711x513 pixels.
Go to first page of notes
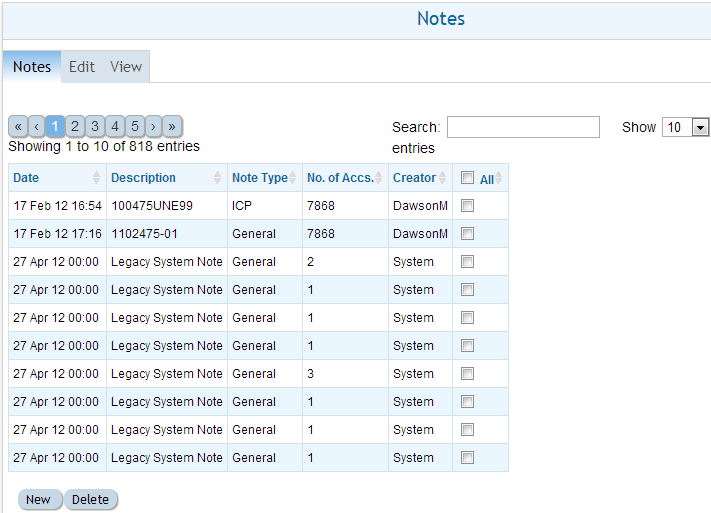click(18, 127)
